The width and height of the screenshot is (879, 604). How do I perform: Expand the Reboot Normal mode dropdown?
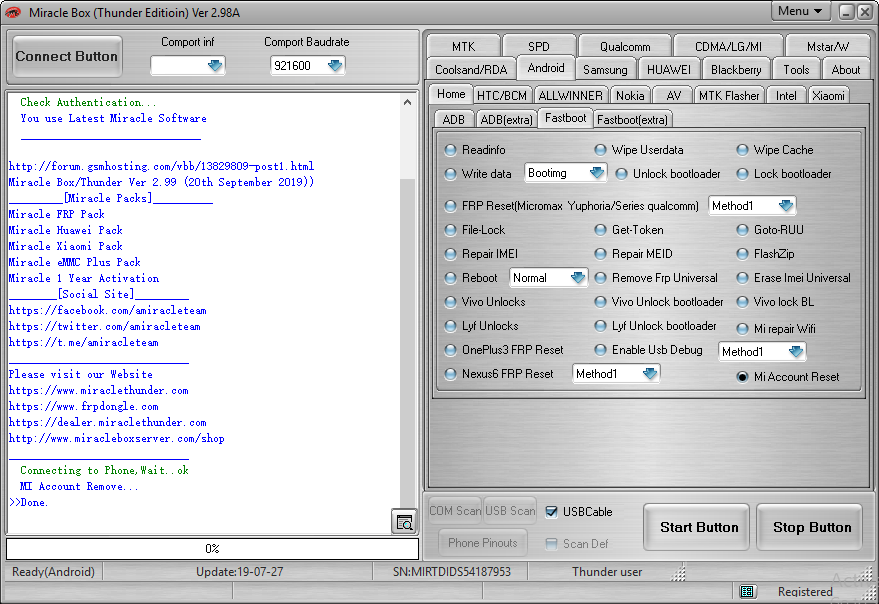pyautogui.click(x=578, y=278)
